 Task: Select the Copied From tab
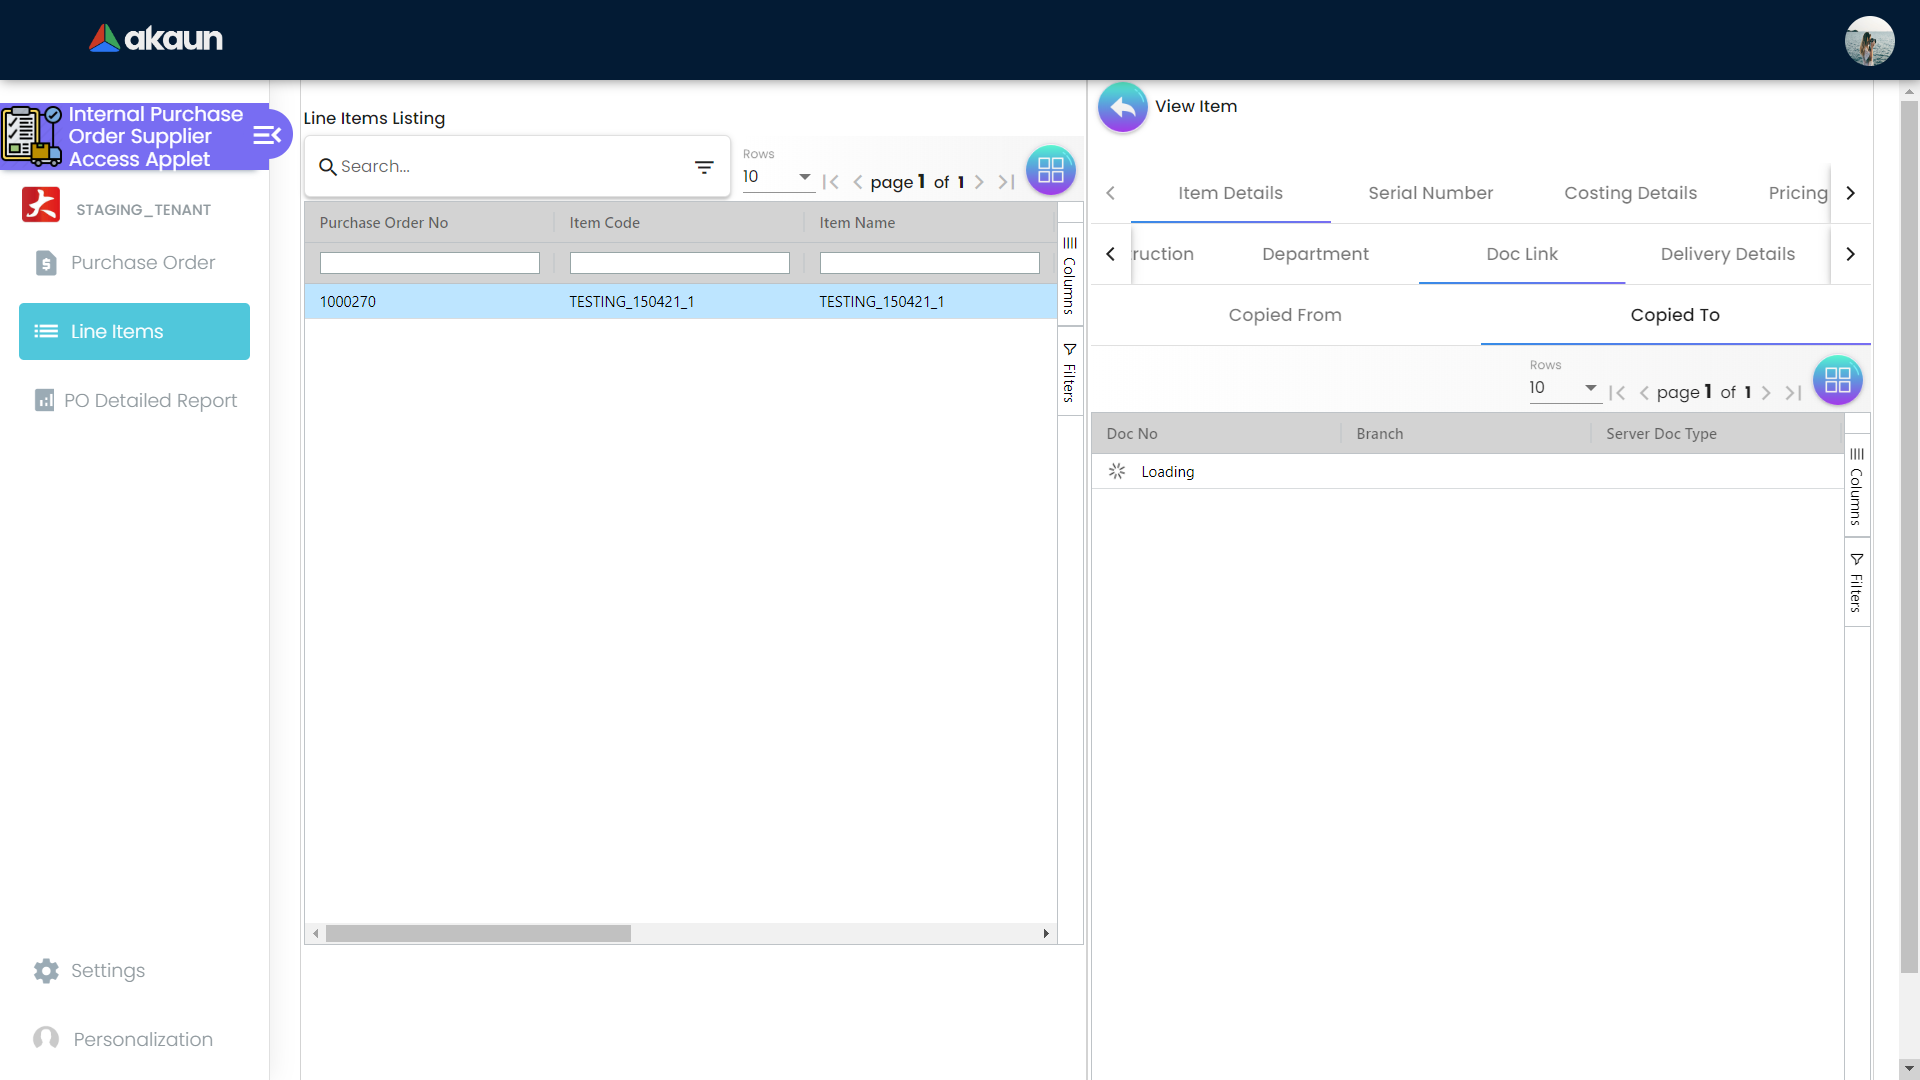pyautogui.click(x=1284, y=315)
